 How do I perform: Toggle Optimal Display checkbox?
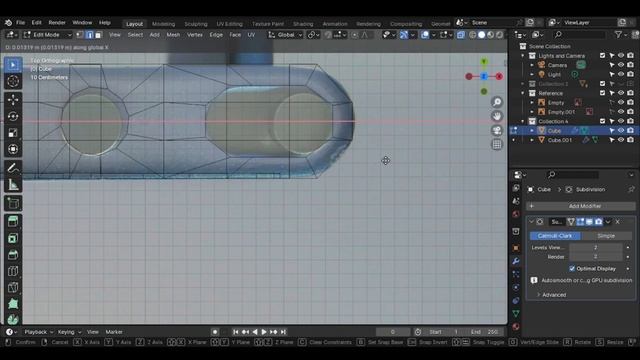572,269
